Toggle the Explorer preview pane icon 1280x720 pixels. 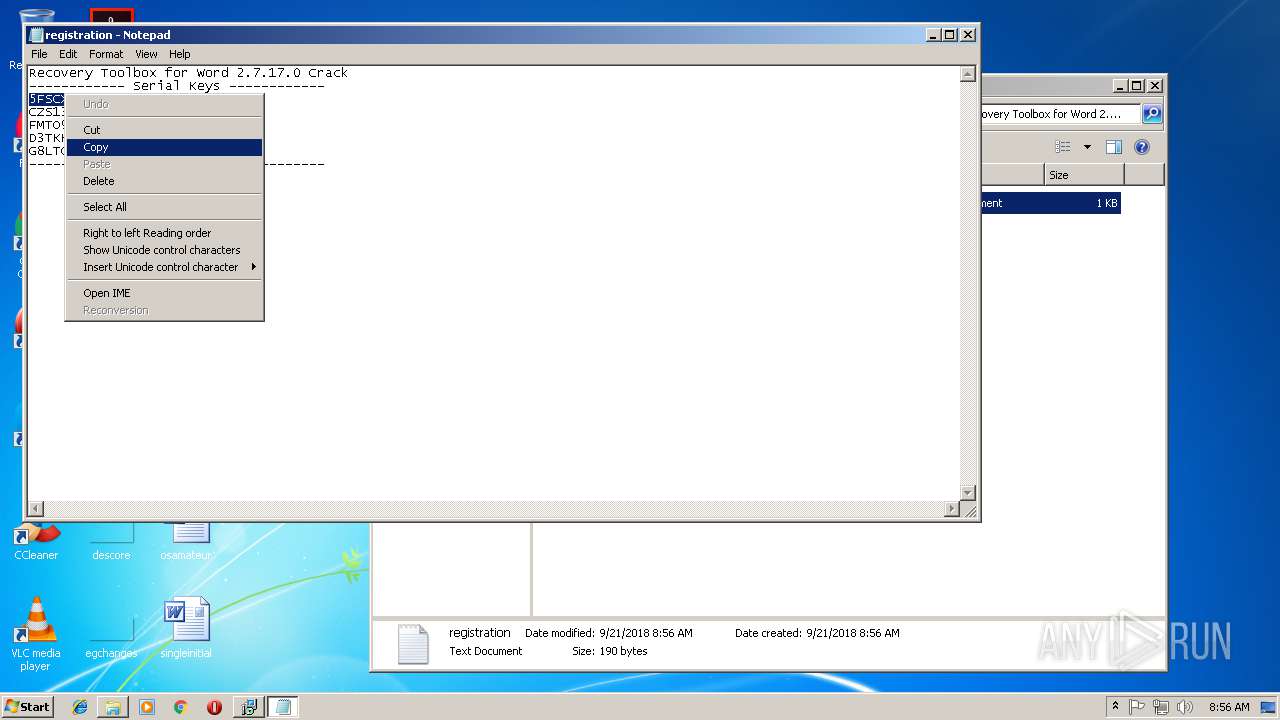[x=1114, y=147]
